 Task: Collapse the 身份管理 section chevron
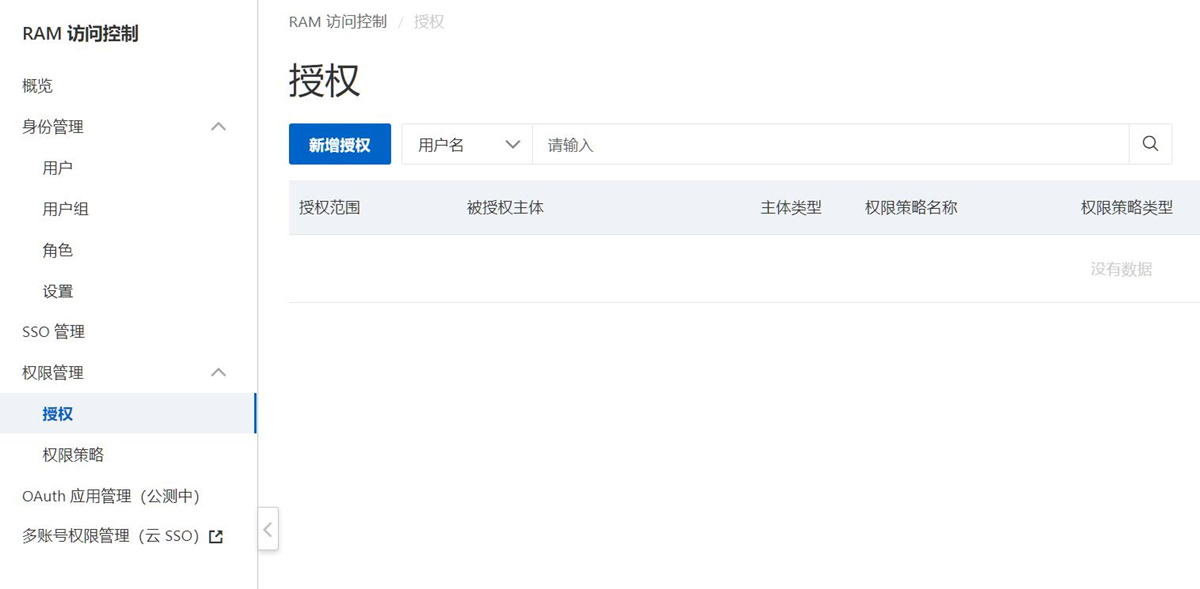point(219,127)
